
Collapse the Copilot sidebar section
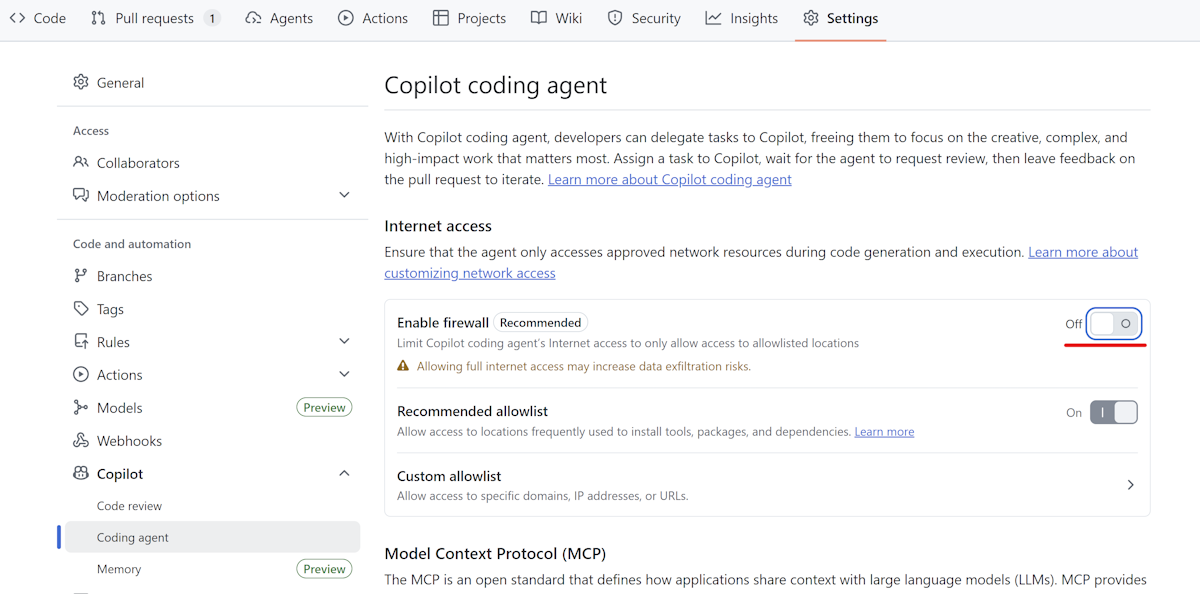coord(344,474)
